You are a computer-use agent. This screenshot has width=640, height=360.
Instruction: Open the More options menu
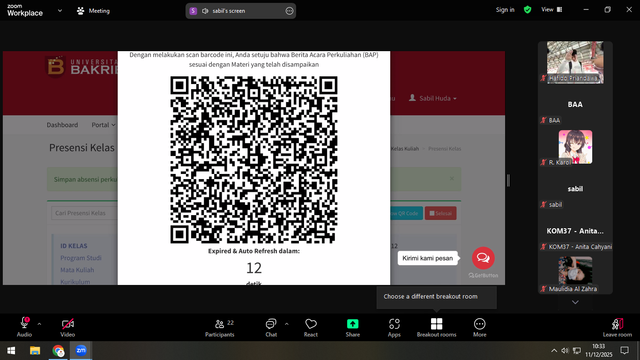(x=480, y=327)
